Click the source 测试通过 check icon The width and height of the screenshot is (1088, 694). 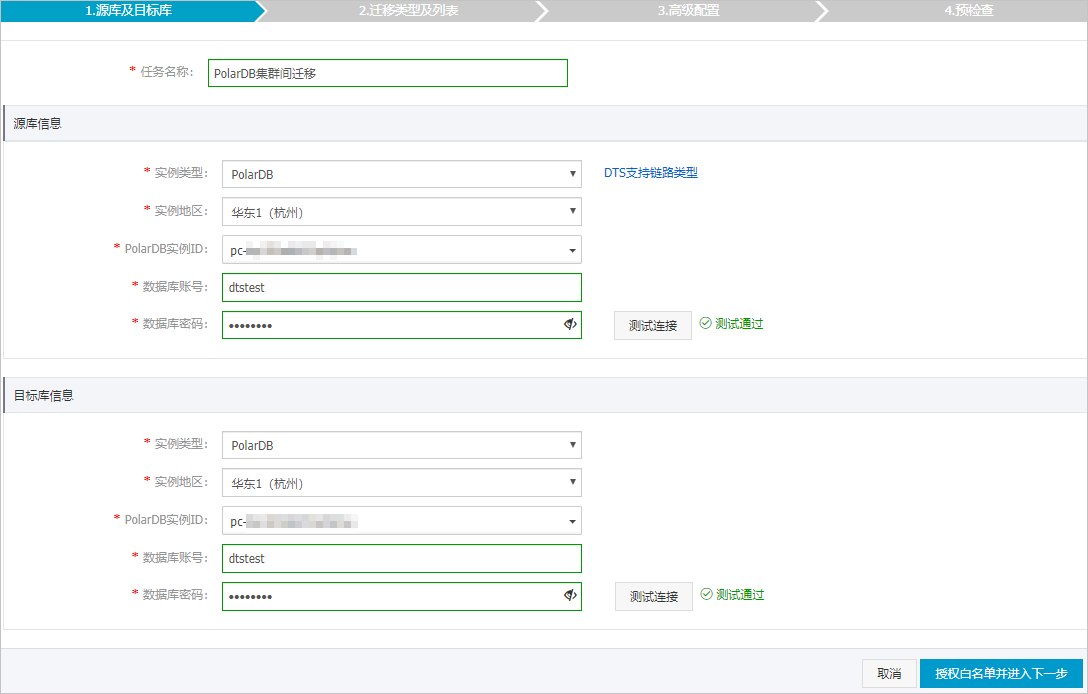(705, 323)
